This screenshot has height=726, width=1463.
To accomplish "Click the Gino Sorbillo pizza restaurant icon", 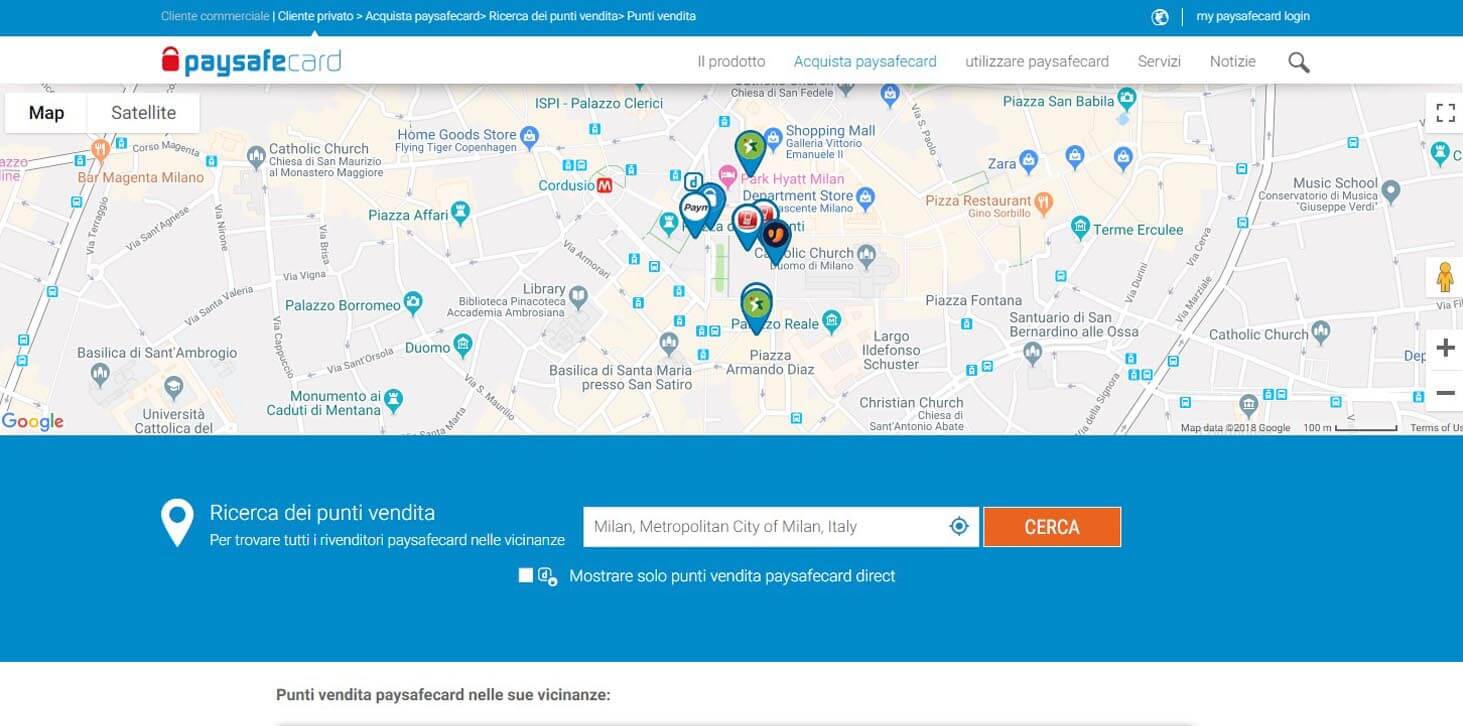I will [x=1044, y=202].
